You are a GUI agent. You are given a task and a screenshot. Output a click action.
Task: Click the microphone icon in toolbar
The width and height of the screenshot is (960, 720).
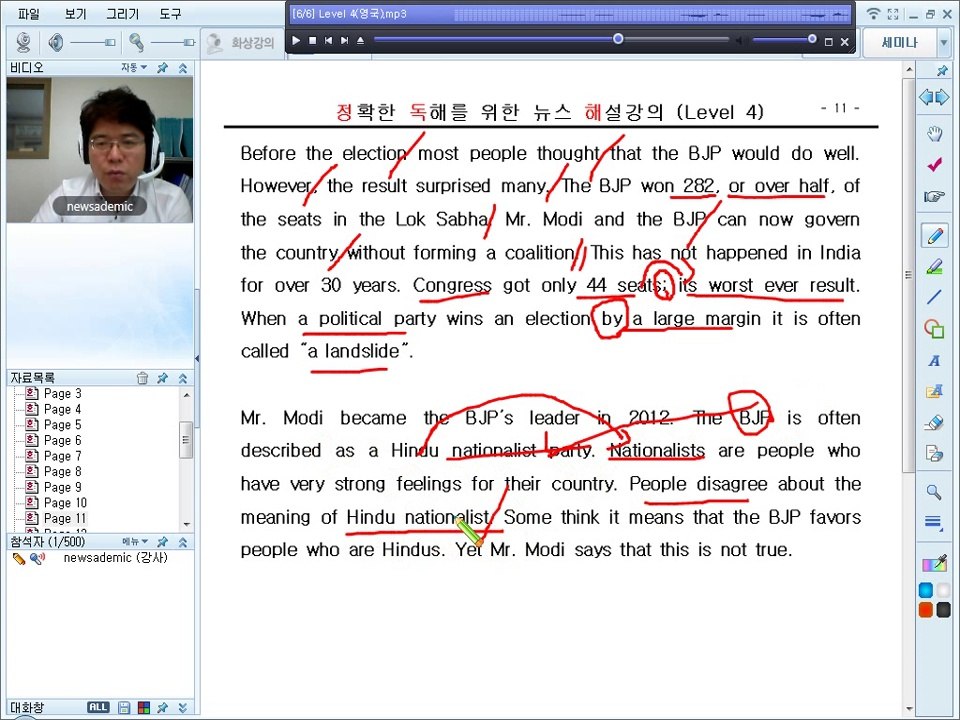[x=136, y=42]
